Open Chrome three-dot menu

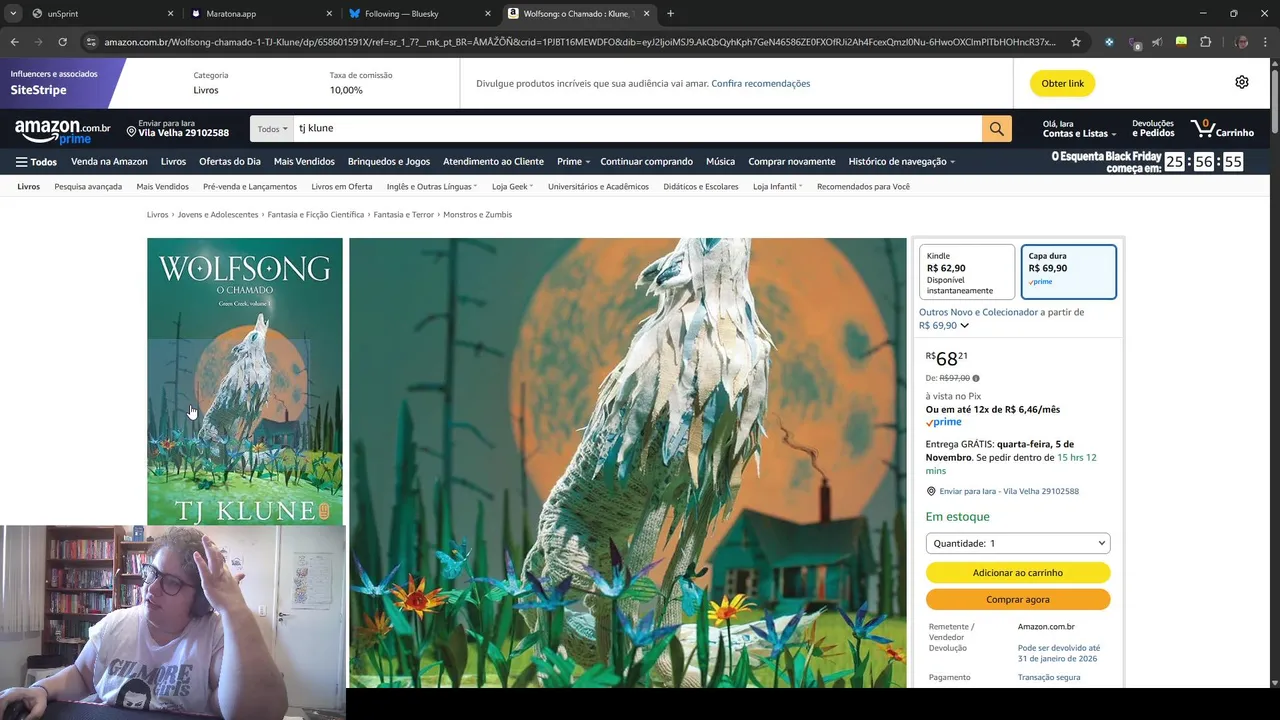1265,42
